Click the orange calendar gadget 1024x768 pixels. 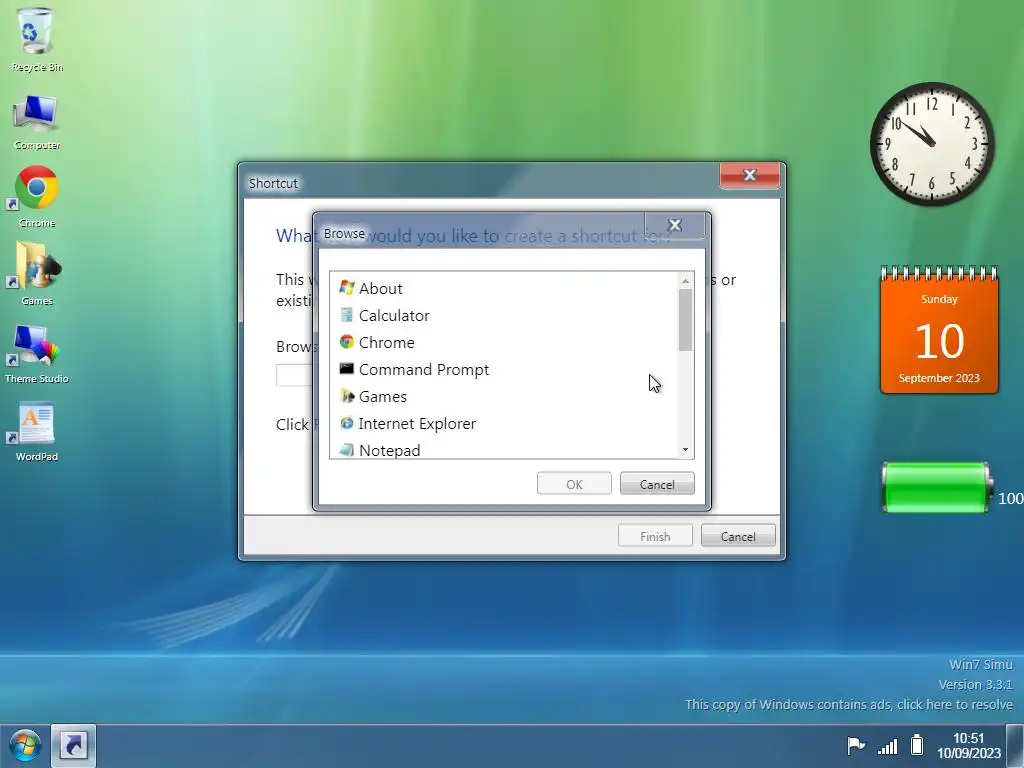[x=939, y=330]
